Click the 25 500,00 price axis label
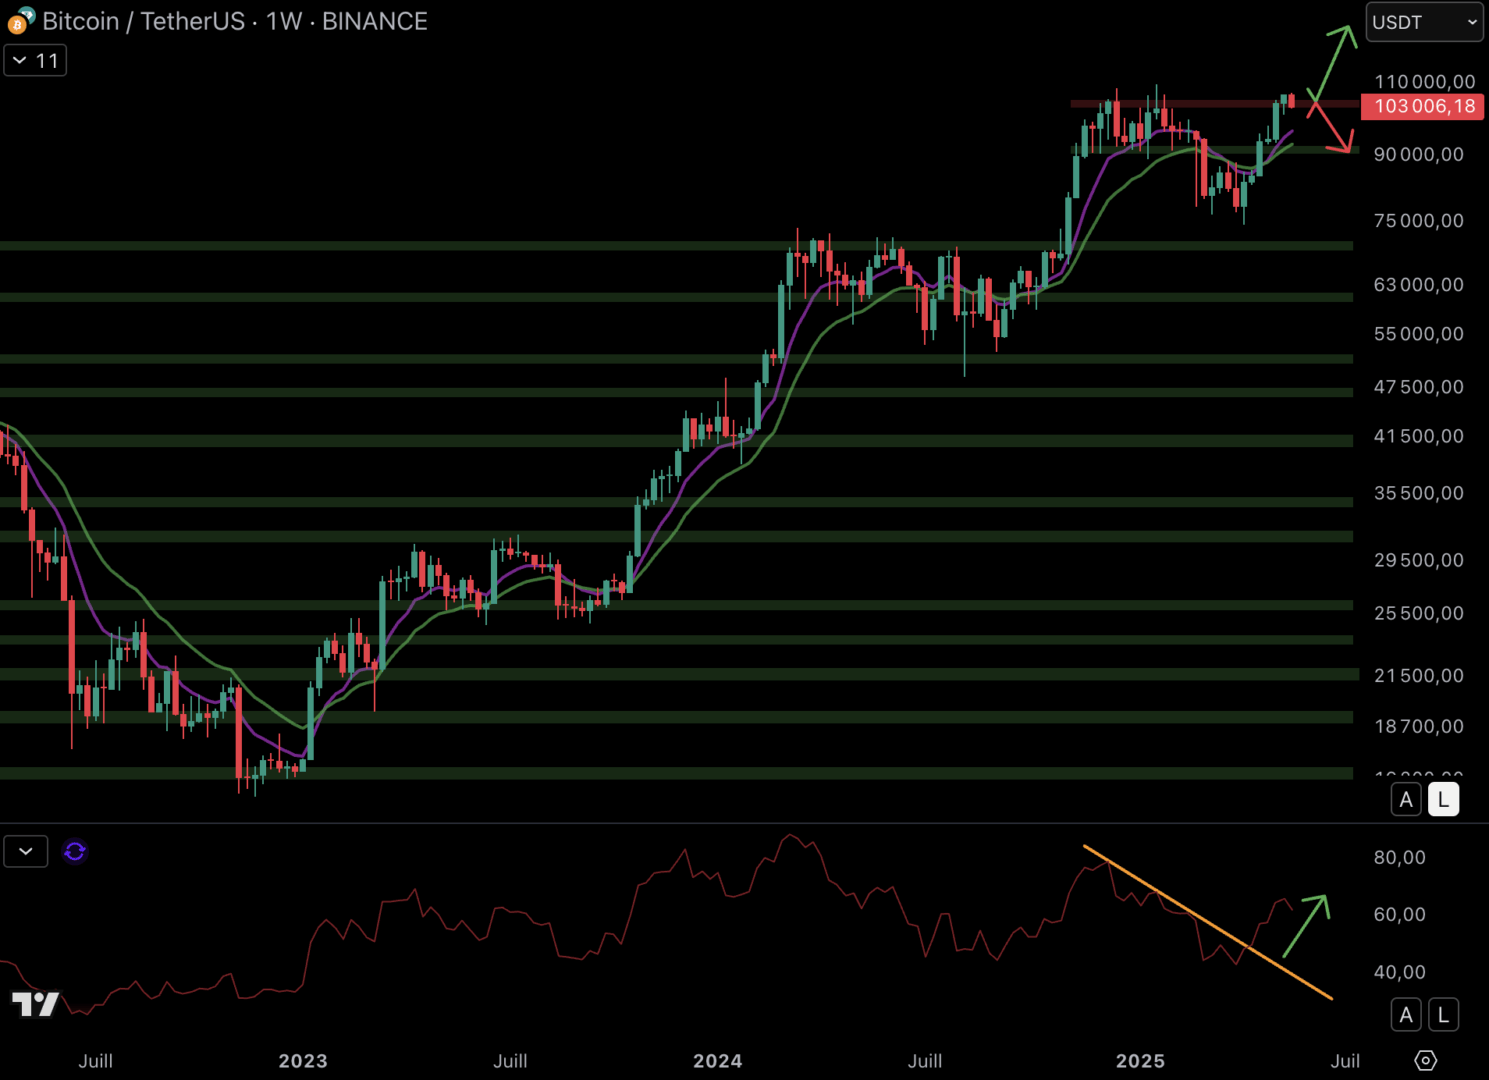 point(1418,613)
